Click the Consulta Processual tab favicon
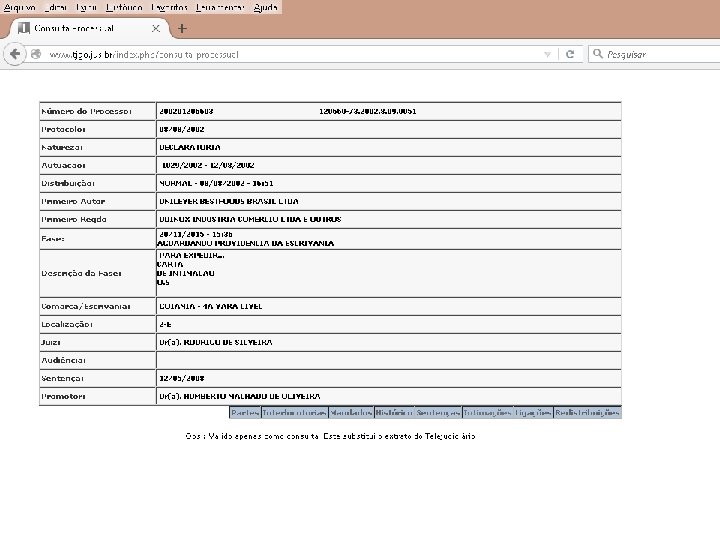This screenshot has height=540, width=720. [x=23, y=28]
